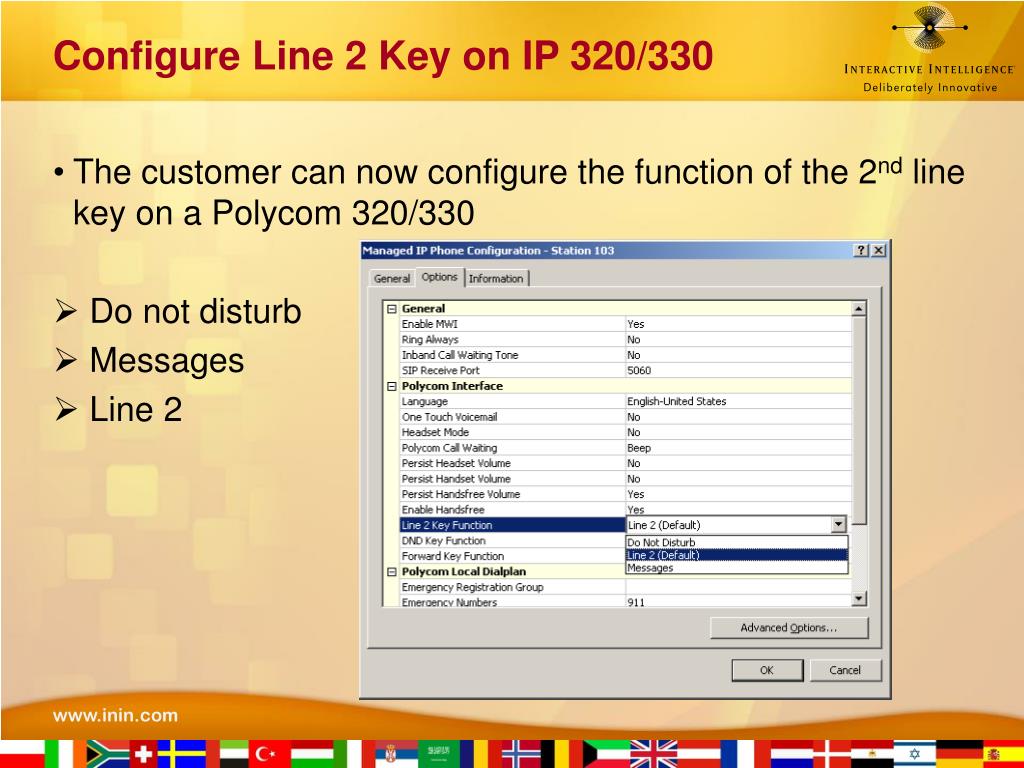This screenshot has height=768, width=1024.
Task: Click the vertical scrollbar thumb
Action: (x=859, y=421)
